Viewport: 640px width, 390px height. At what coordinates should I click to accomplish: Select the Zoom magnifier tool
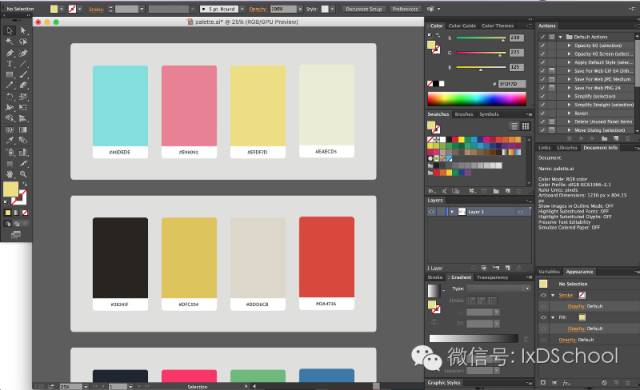[x=23, y=174]
